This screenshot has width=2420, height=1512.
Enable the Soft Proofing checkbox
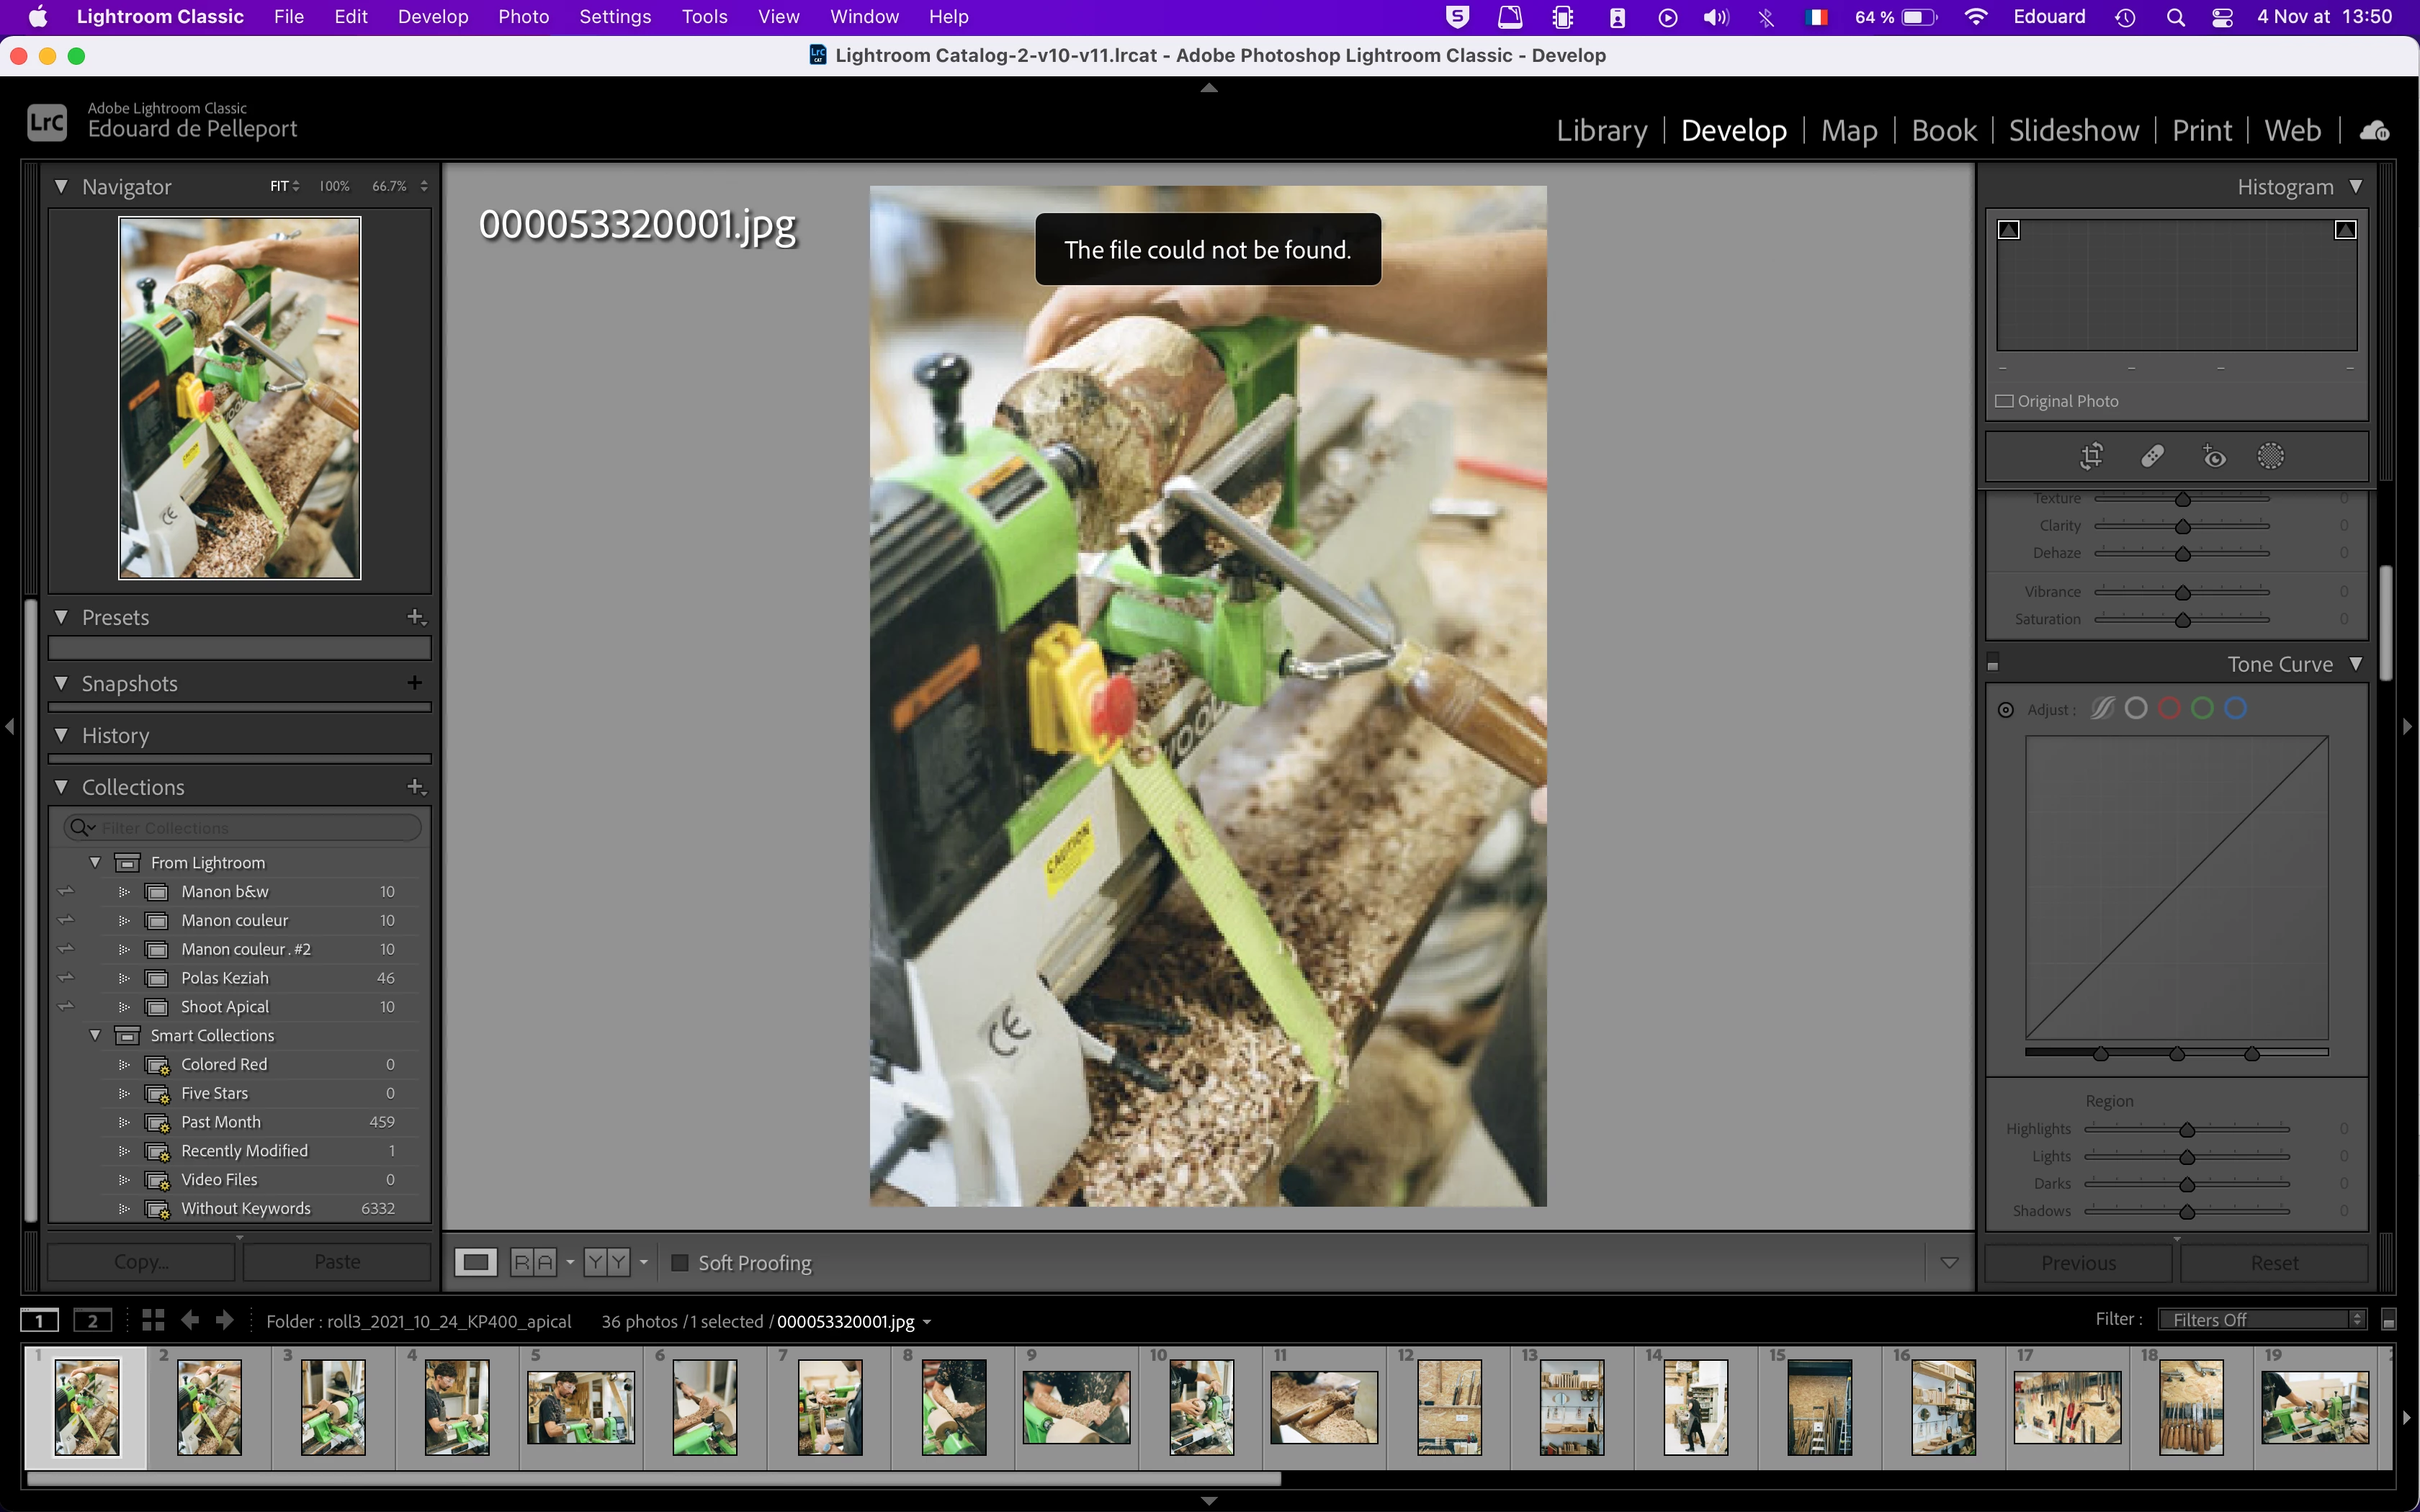pyautogui.click(x=680, y=1262)
